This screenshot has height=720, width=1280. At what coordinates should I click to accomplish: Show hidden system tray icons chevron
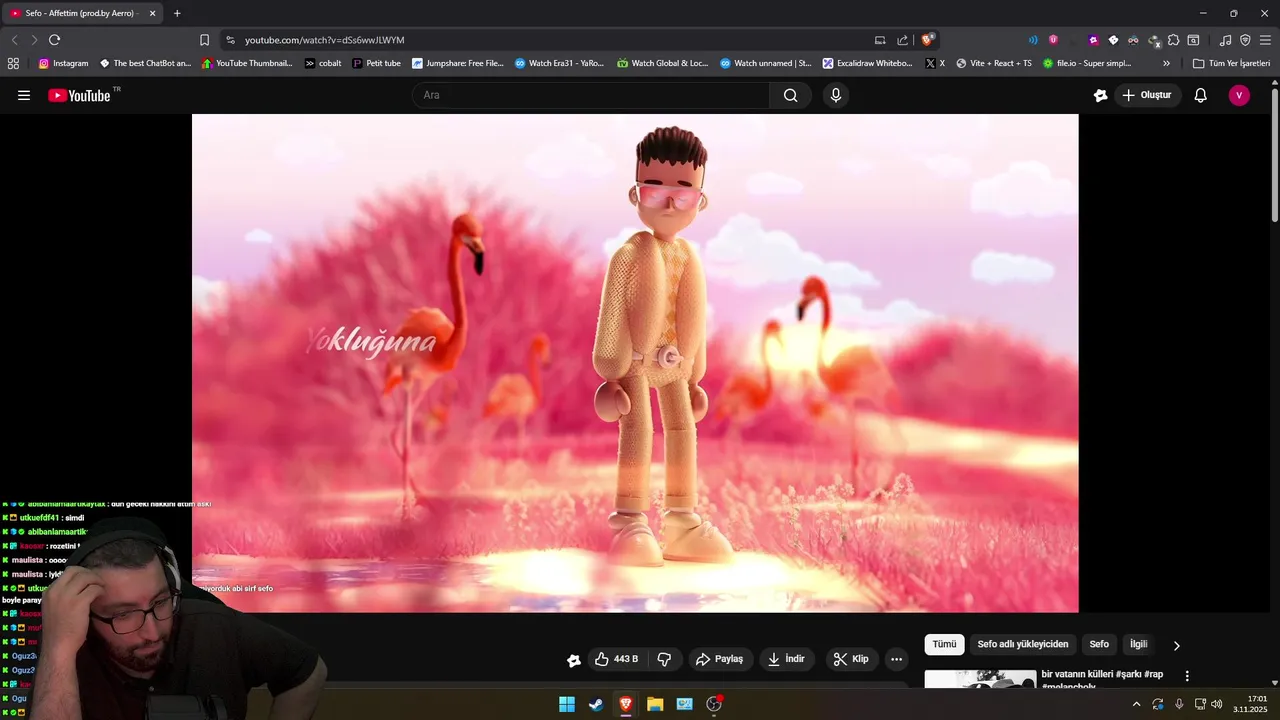tap(1136, 704)
